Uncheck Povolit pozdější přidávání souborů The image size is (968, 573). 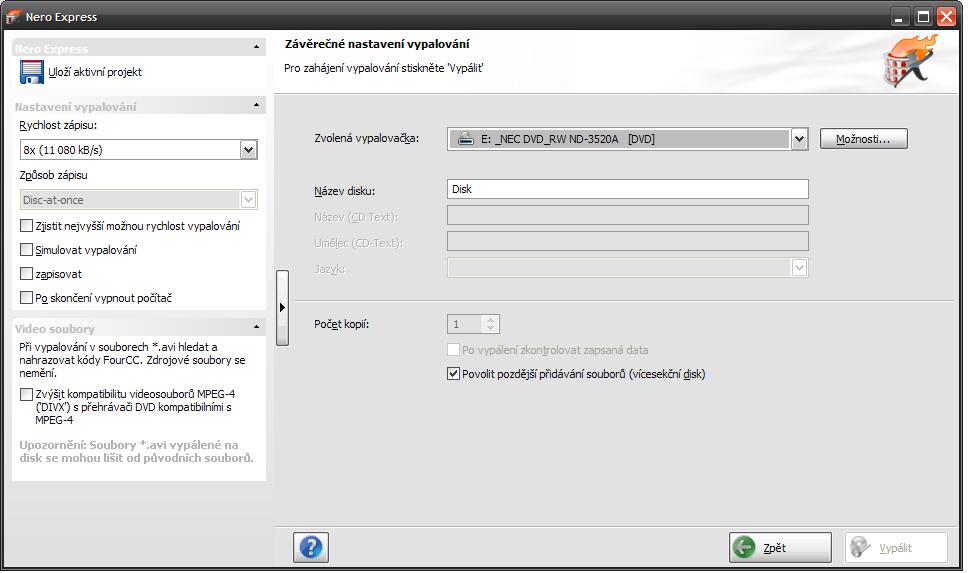(x=453, y=374)
